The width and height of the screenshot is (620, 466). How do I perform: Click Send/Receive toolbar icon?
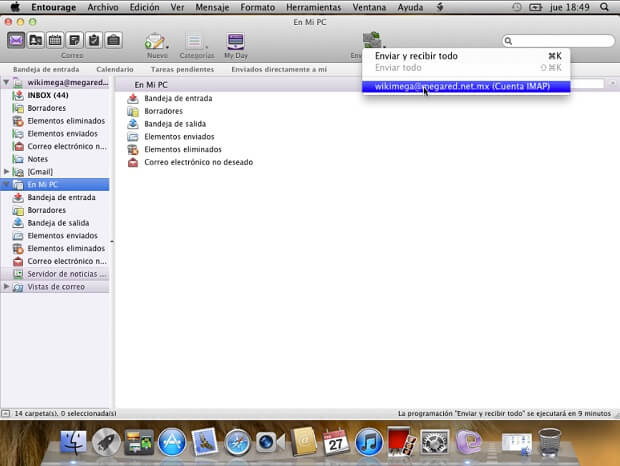372,40
